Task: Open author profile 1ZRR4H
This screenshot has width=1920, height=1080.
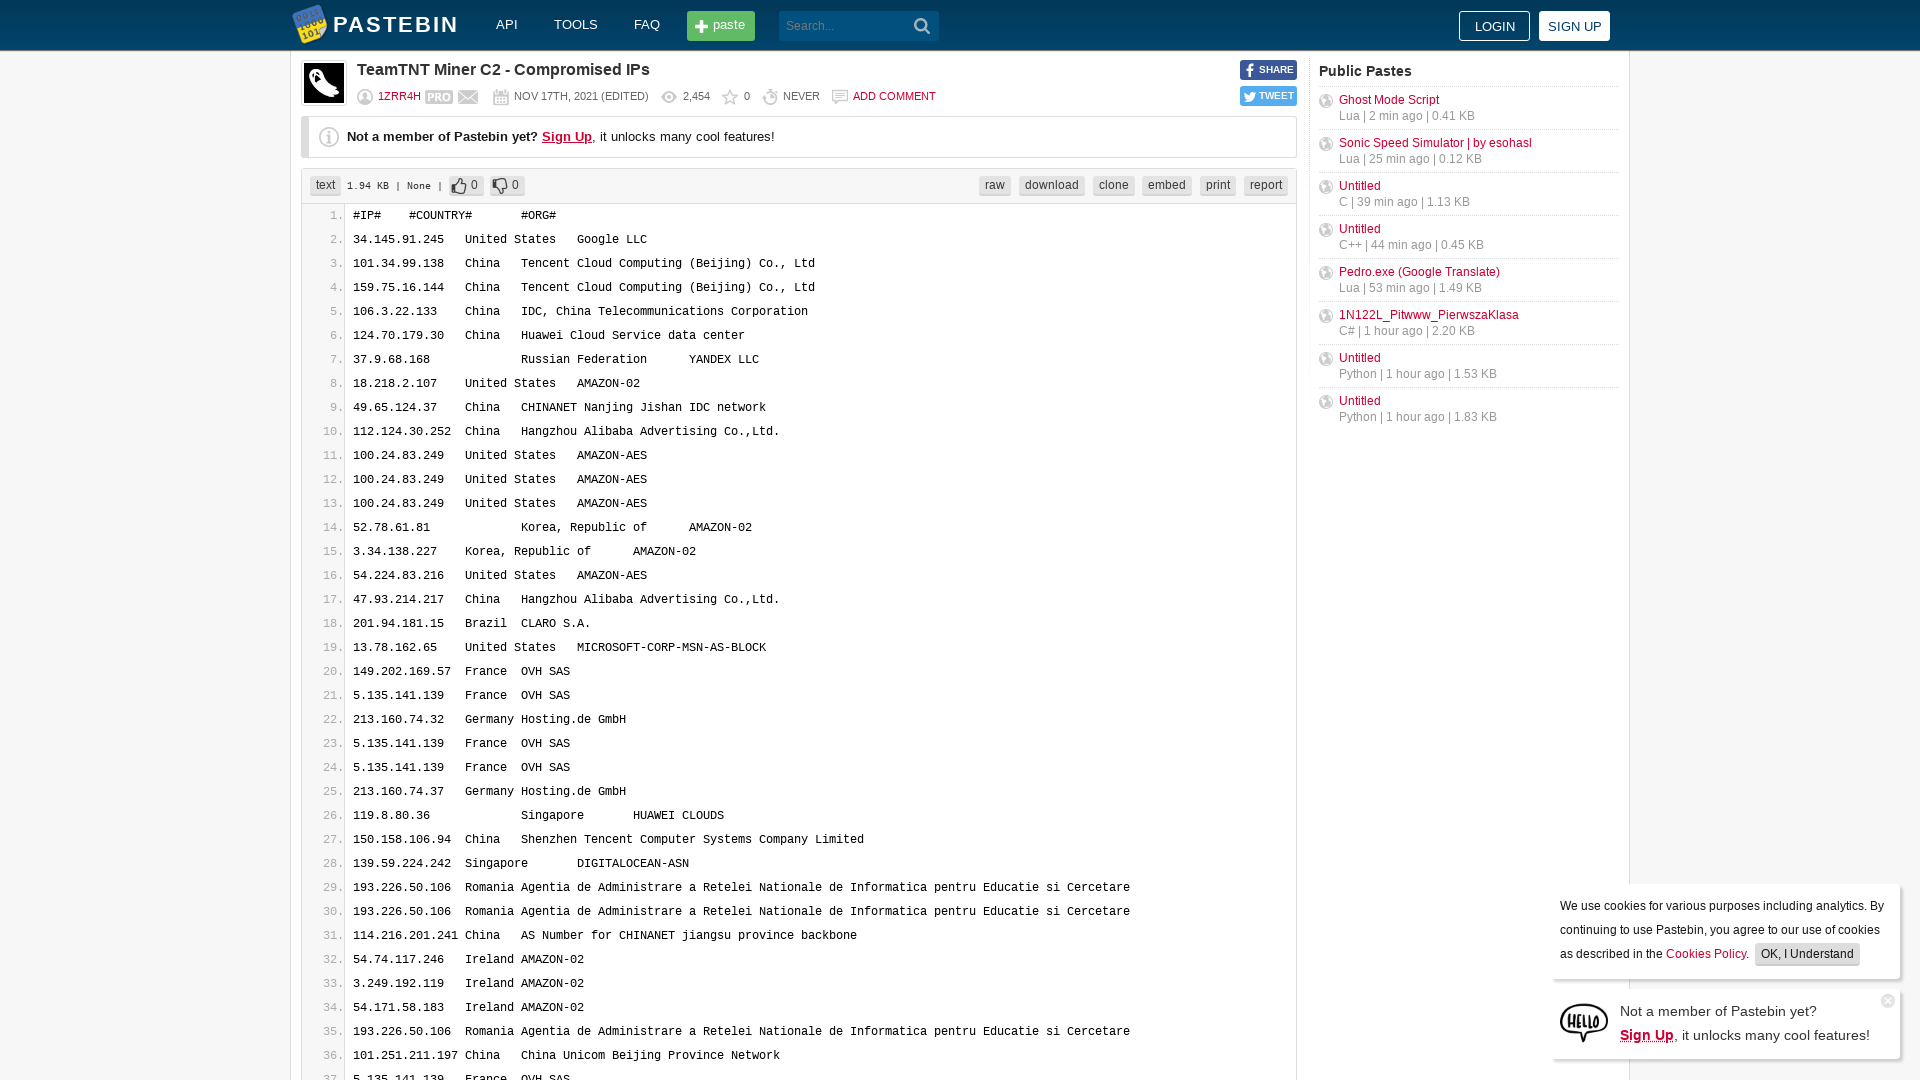Action: [x=399, y=97]
